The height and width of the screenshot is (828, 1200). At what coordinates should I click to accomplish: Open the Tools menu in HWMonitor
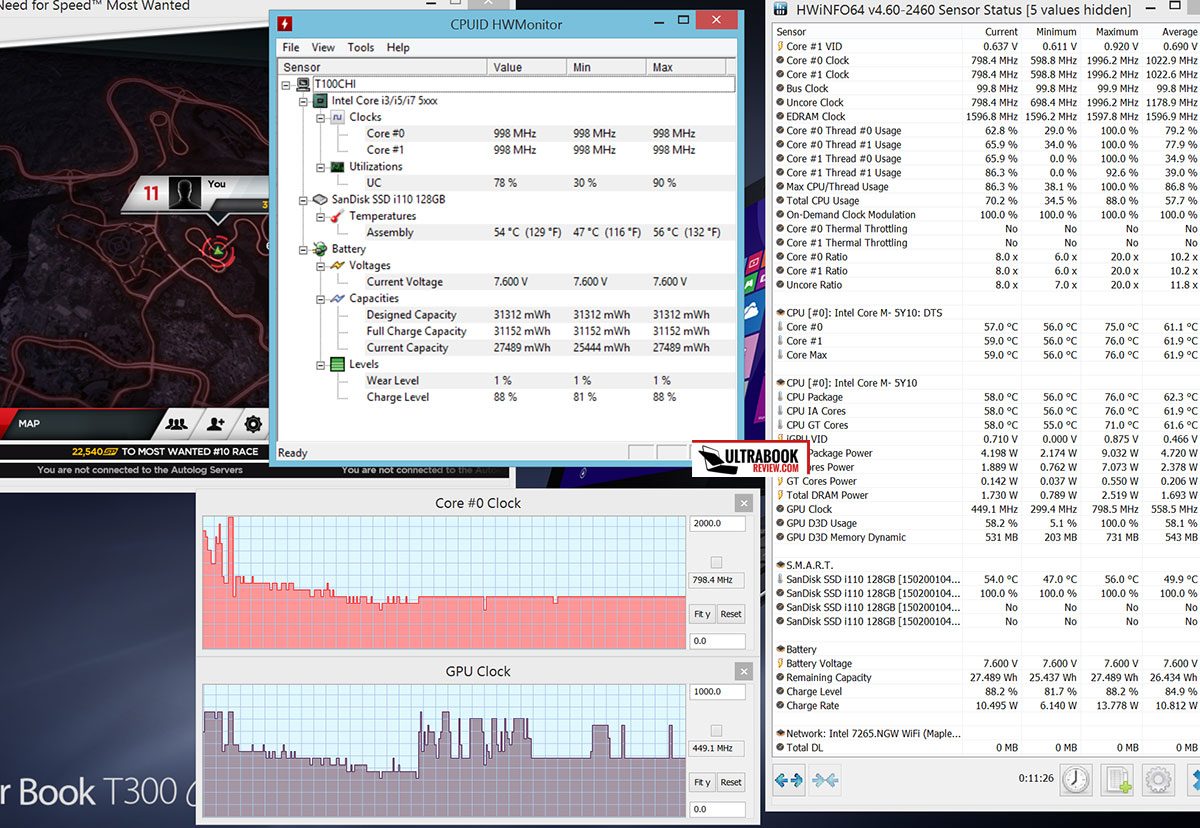point(361,47)
